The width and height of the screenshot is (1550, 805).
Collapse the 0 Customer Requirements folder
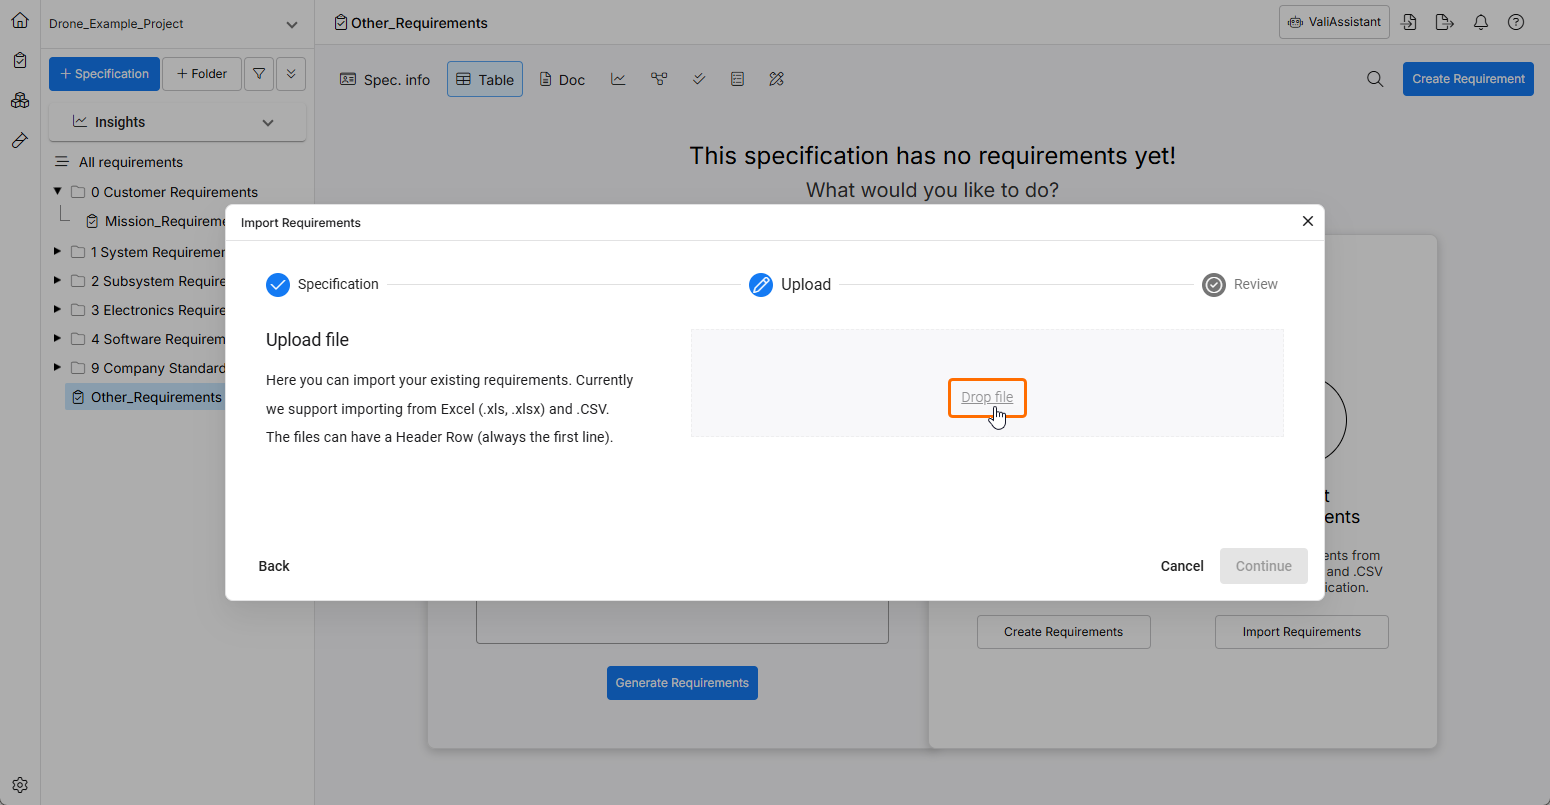(58, 191)
